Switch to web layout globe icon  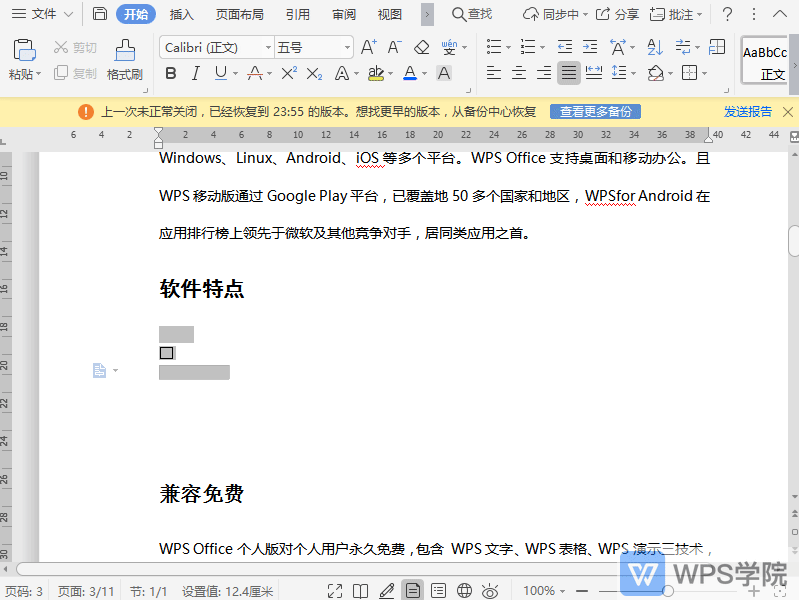point(464,591)
